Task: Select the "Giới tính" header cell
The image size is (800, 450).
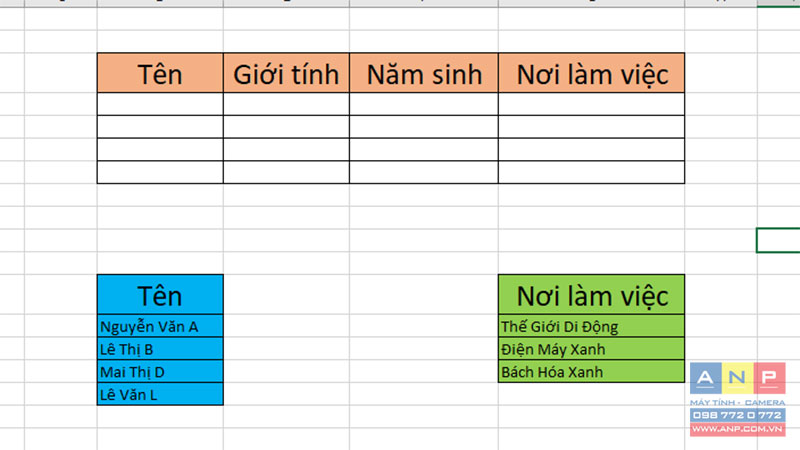Action: [x=286, y=73]
